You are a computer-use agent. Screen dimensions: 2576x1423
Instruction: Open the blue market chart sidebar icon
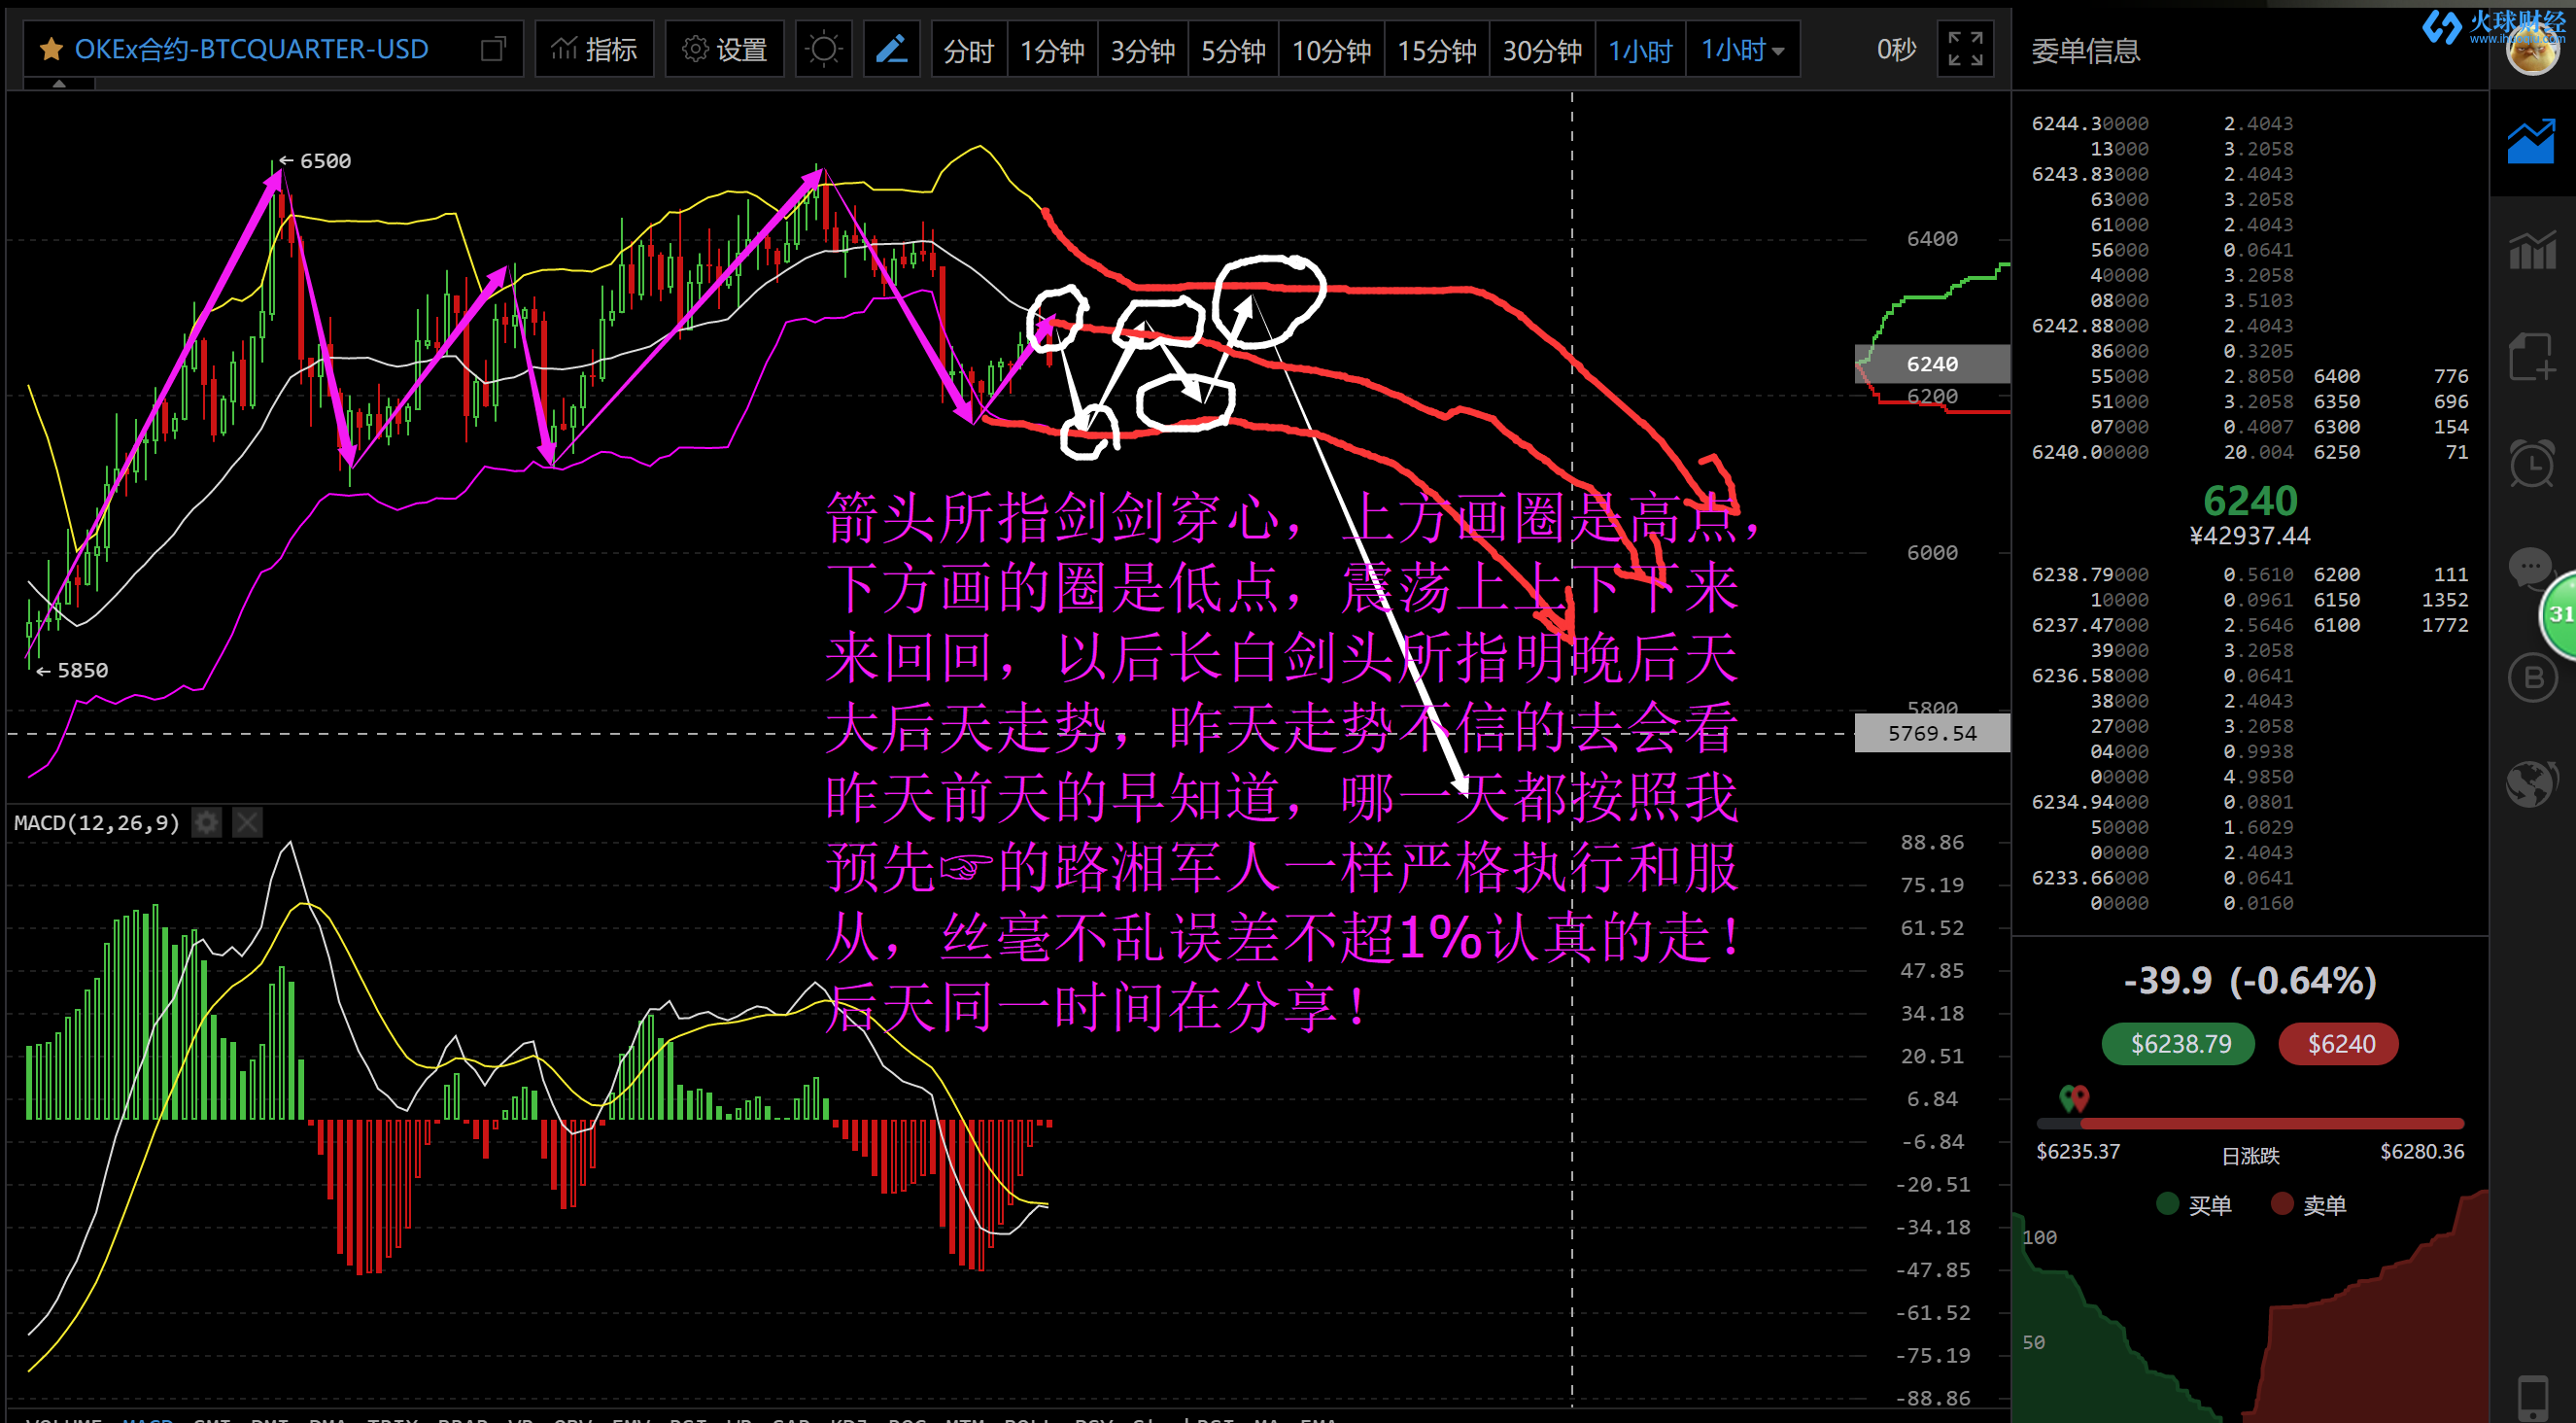(2531, 143)
